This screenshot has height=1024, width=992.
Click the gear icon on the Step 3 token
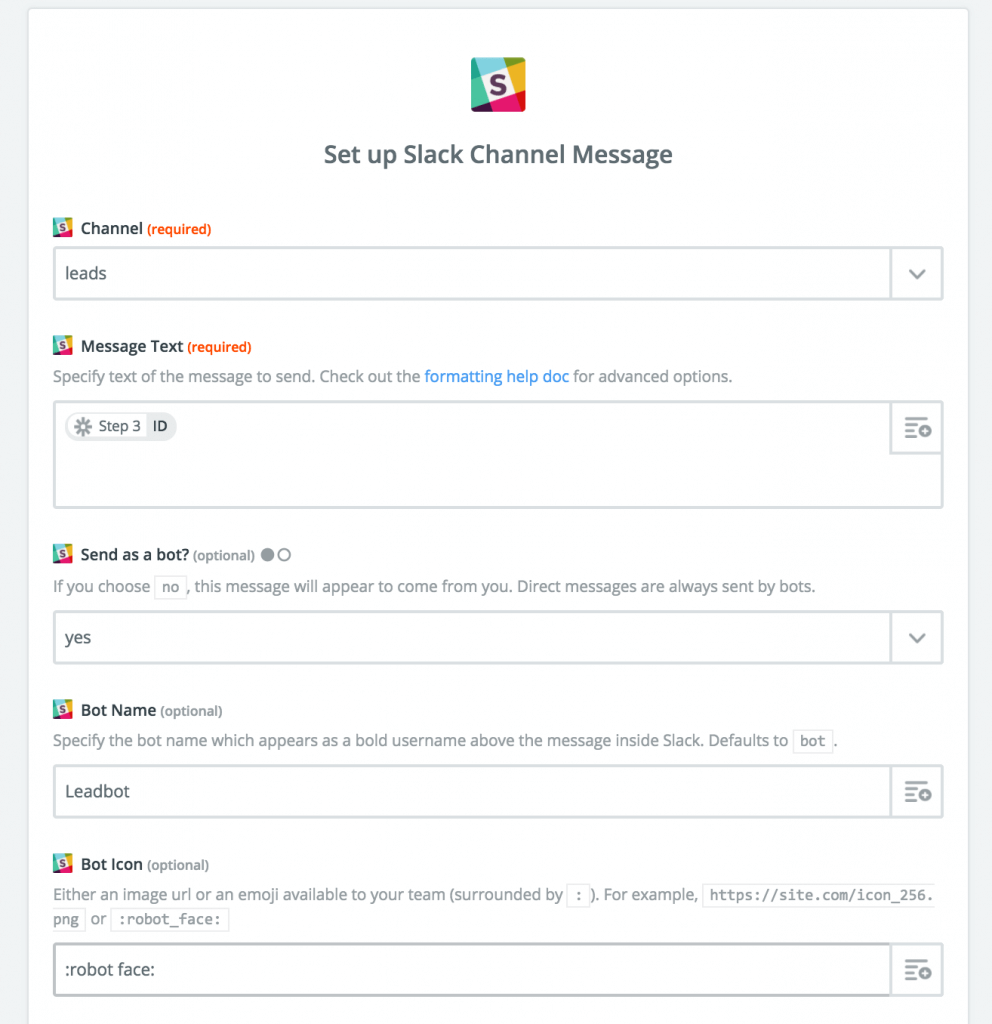click(81, 425)
